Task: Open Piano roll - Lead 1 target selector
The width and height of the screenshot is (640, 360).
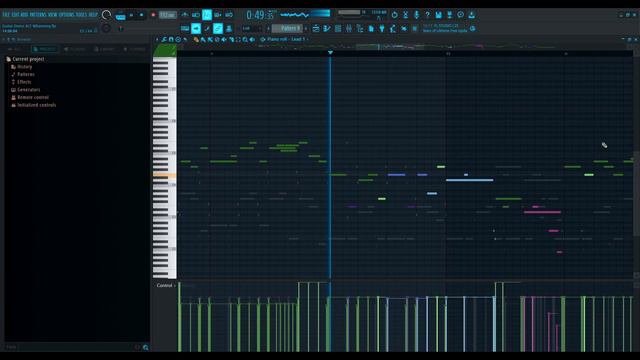Action: [x=287, y=39]
